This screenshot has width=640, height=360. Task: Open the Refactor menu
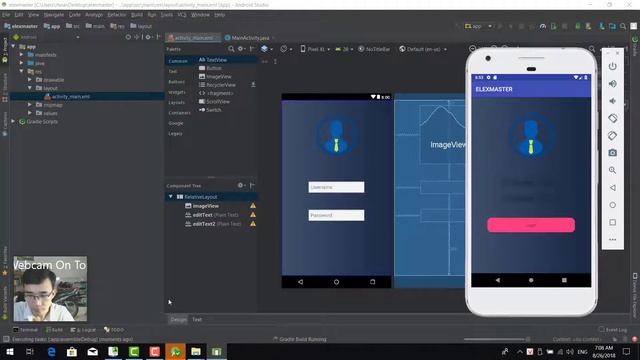pyautogui.click(x=117, y=15)
